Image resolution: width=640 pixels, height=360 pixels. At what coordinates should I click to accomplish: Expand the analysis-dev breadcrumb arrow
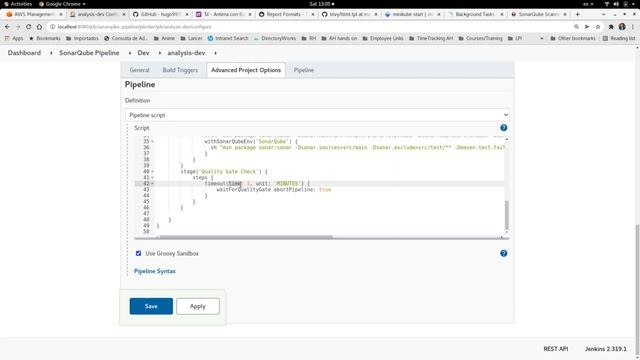pyautogui.click(x=215, y=53)
